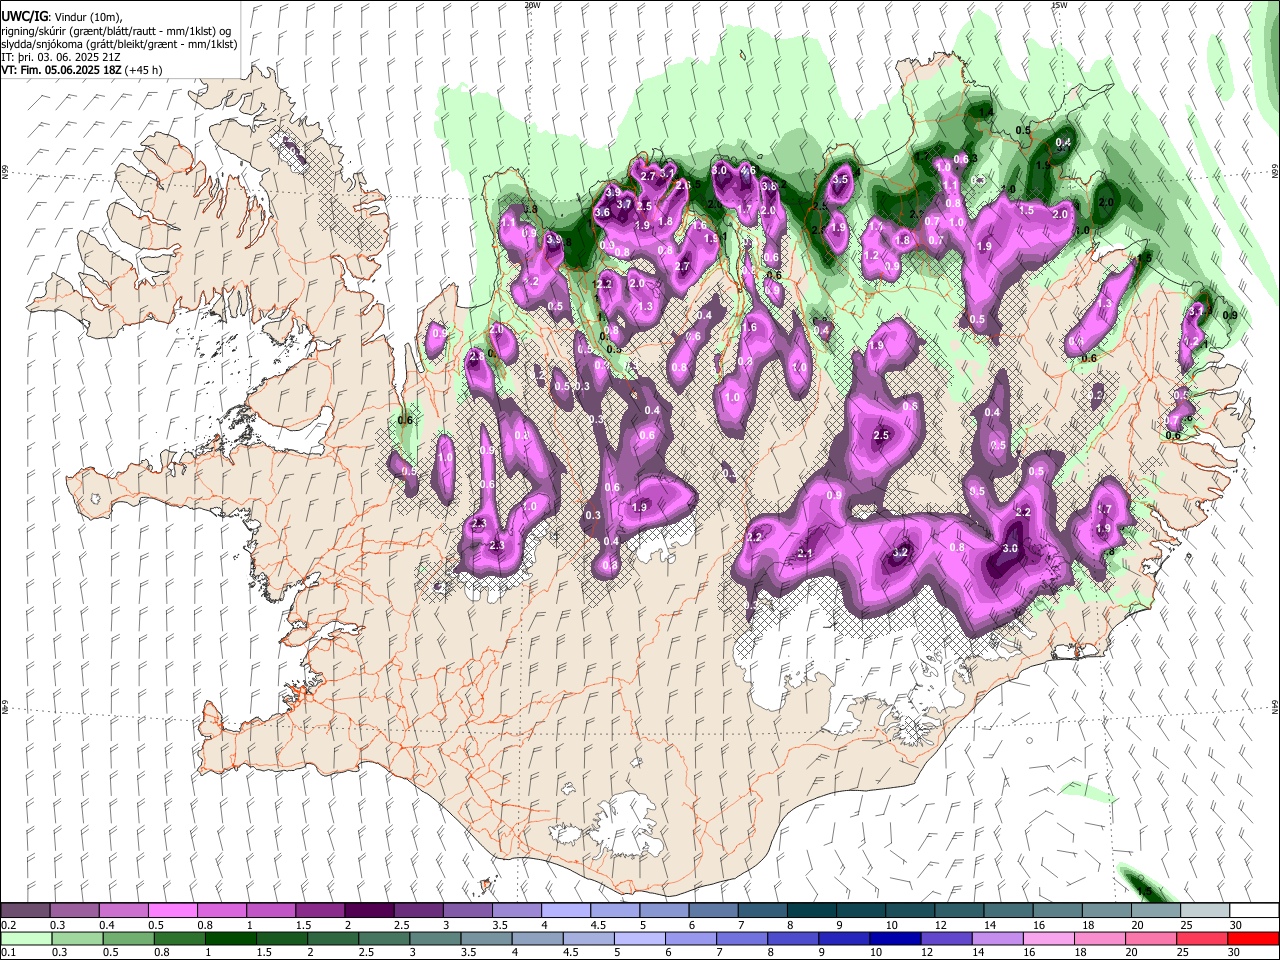Select the white top-scale swatch after 30
Screen dimensions: 1280x960
pos(1254,910)
